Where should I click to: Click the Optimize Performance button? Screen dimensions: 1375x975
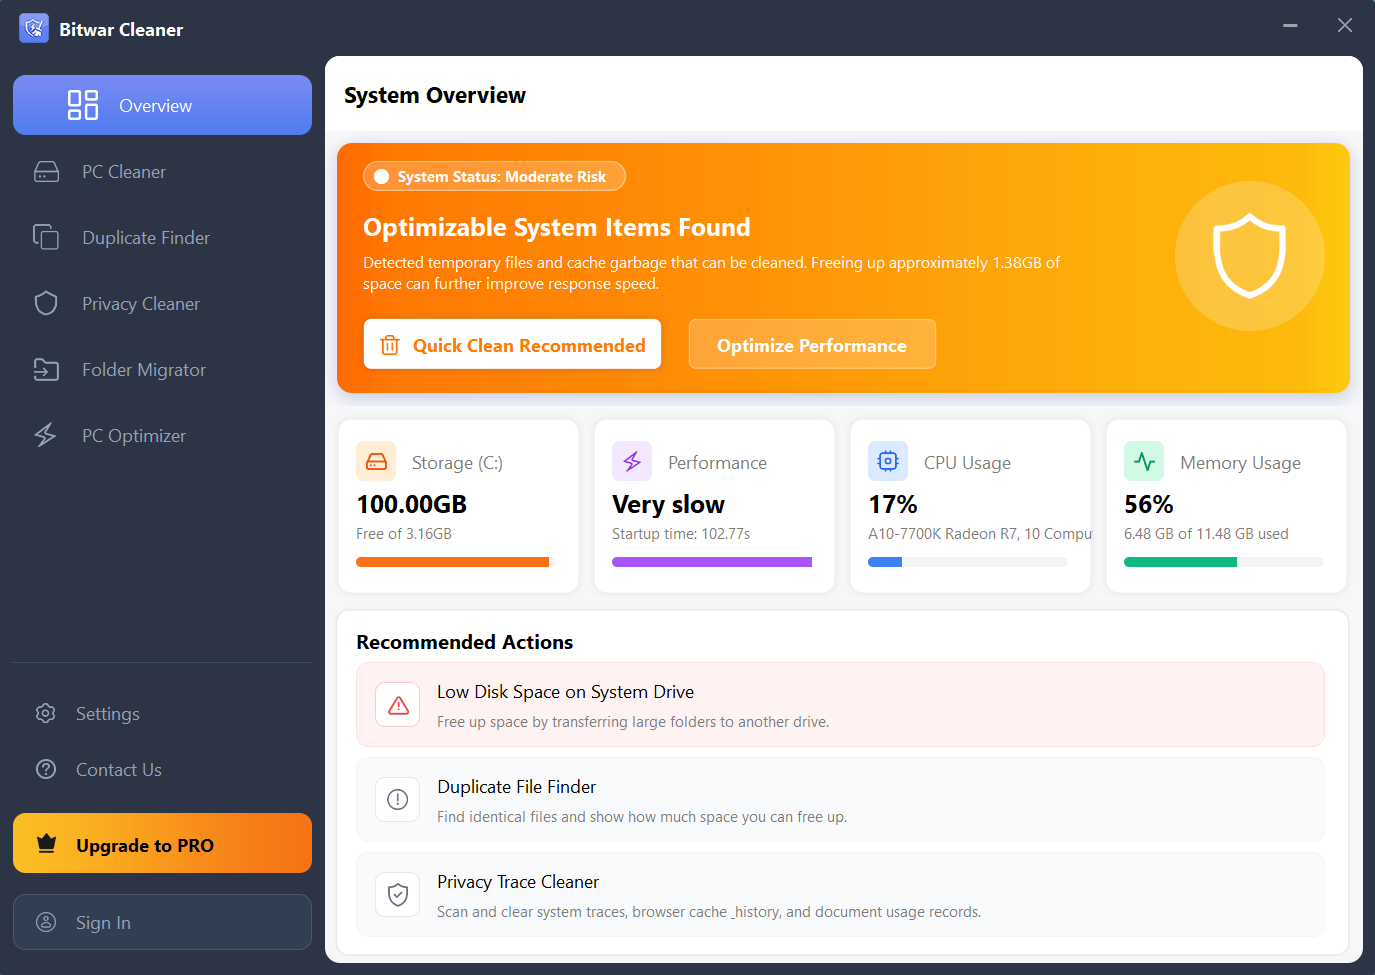click(x=812, y=344)
